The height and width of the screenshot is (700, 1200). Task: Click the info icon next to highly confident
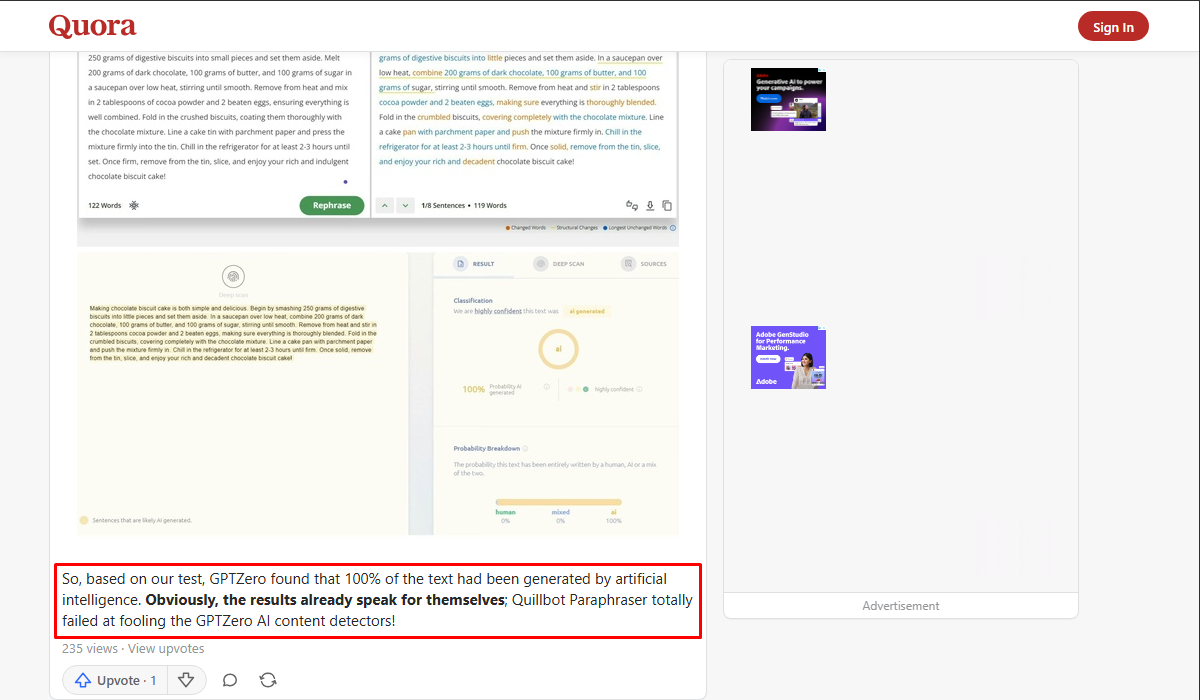click(x=639, y=389)
